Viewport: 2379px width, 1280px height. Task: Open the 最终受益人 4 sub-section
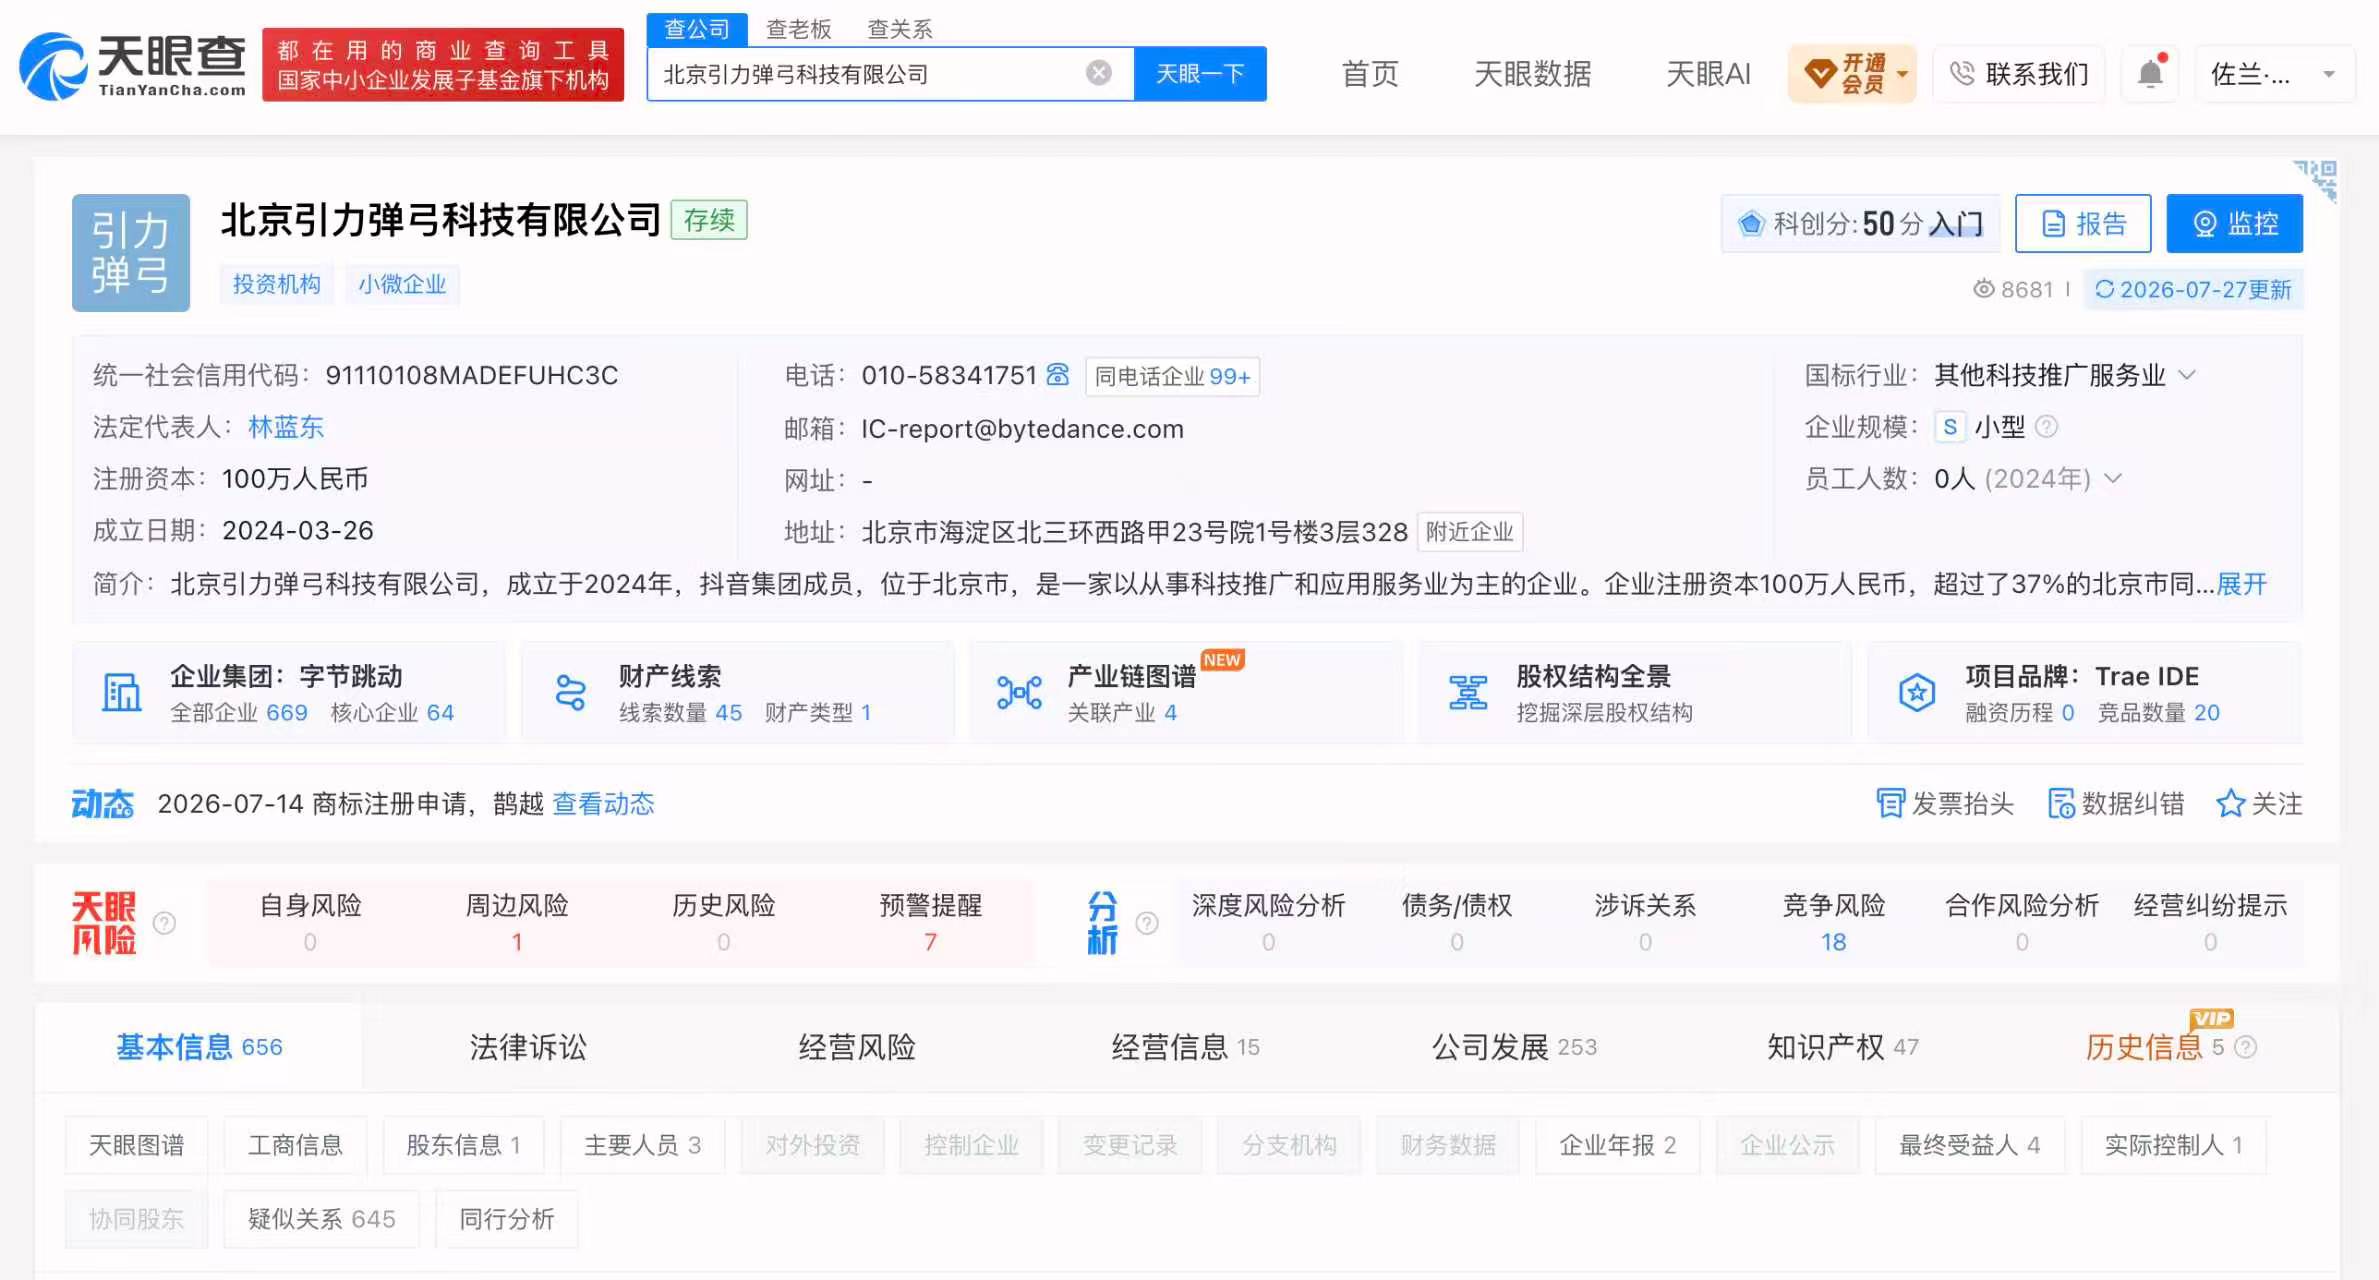point(1969,1145)
